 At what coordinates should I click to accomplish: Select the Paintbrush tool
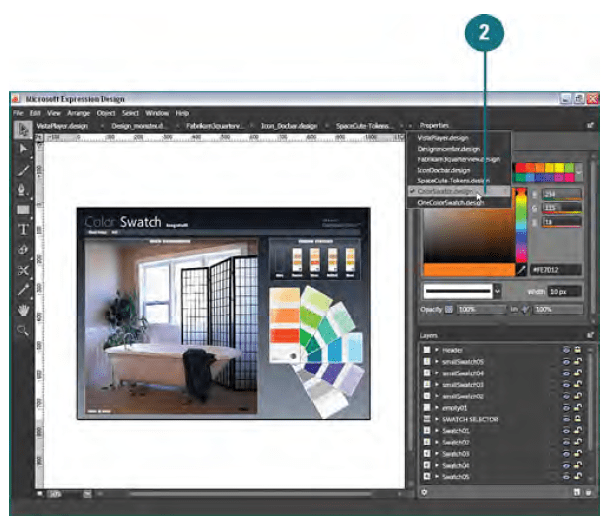(23, 169)
